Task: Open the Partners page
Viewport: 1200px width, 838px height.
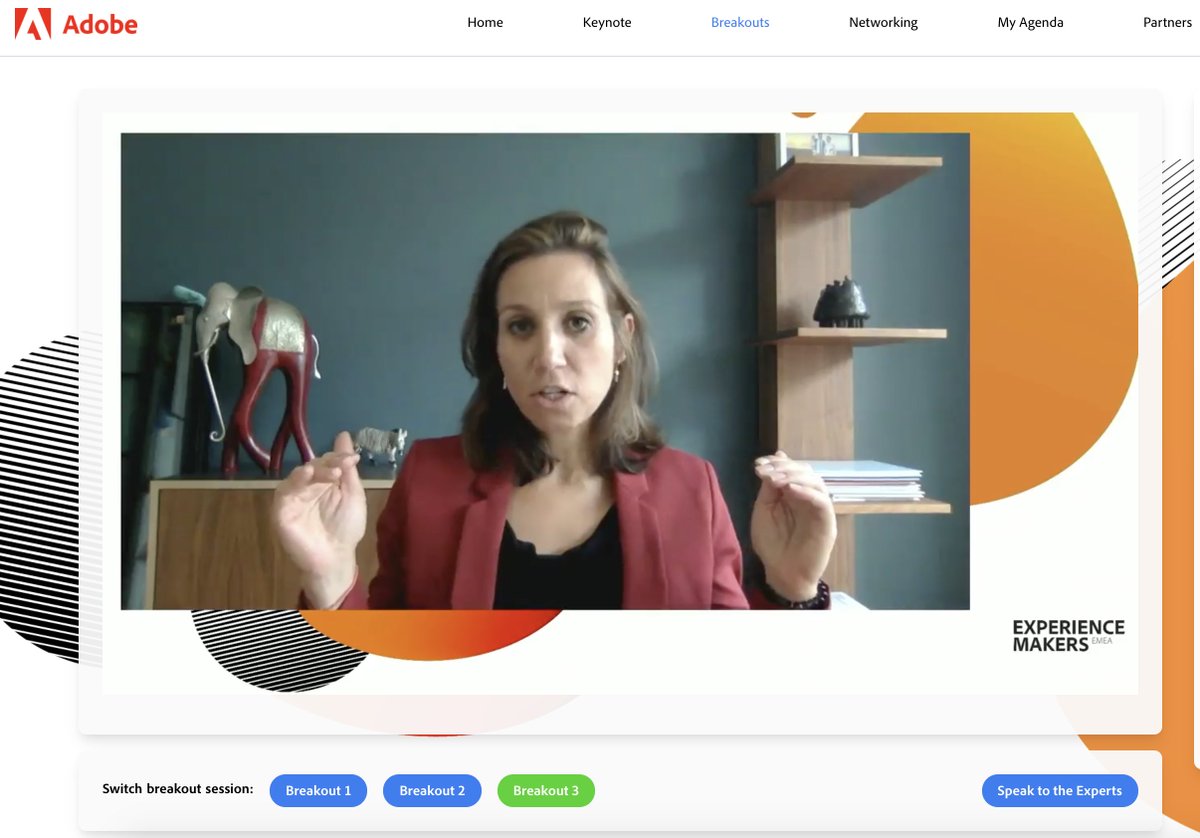Action: tap(1167, 22)
